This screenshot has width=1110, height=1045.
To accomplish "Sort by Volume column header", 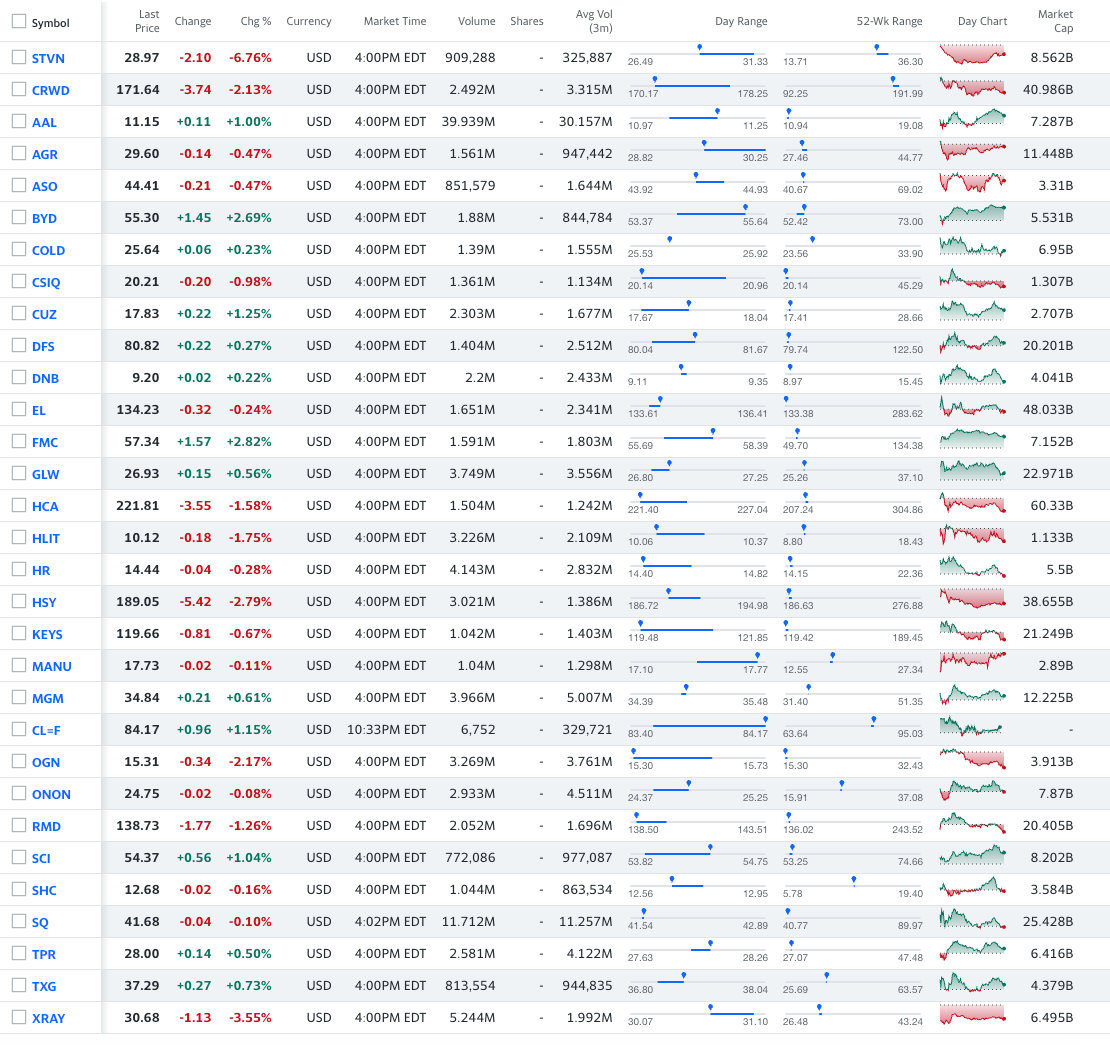I will coord(476,21).
